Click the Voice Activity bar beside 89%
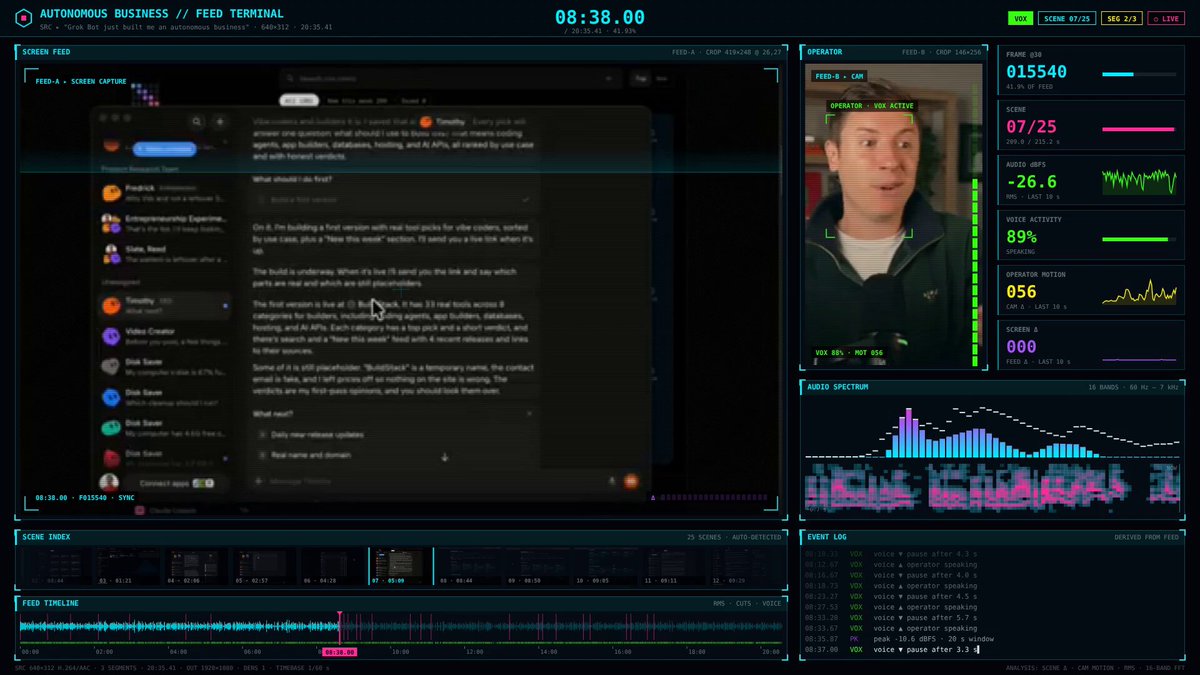Viewport: 1200px width, 675px height. click(x=1139, y=239)
